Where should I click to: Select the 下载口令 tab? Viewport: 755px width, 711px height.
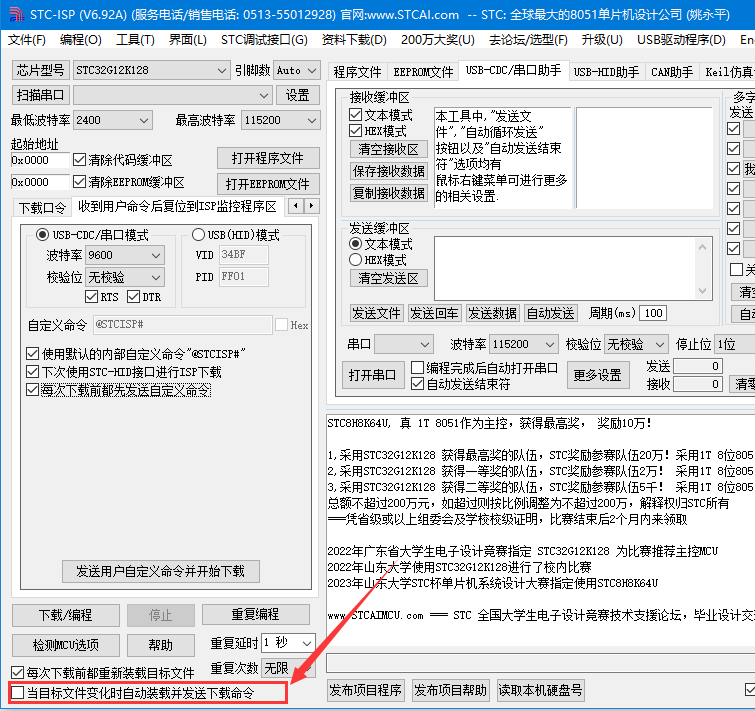pyautogui.click(x=42, y=208)
